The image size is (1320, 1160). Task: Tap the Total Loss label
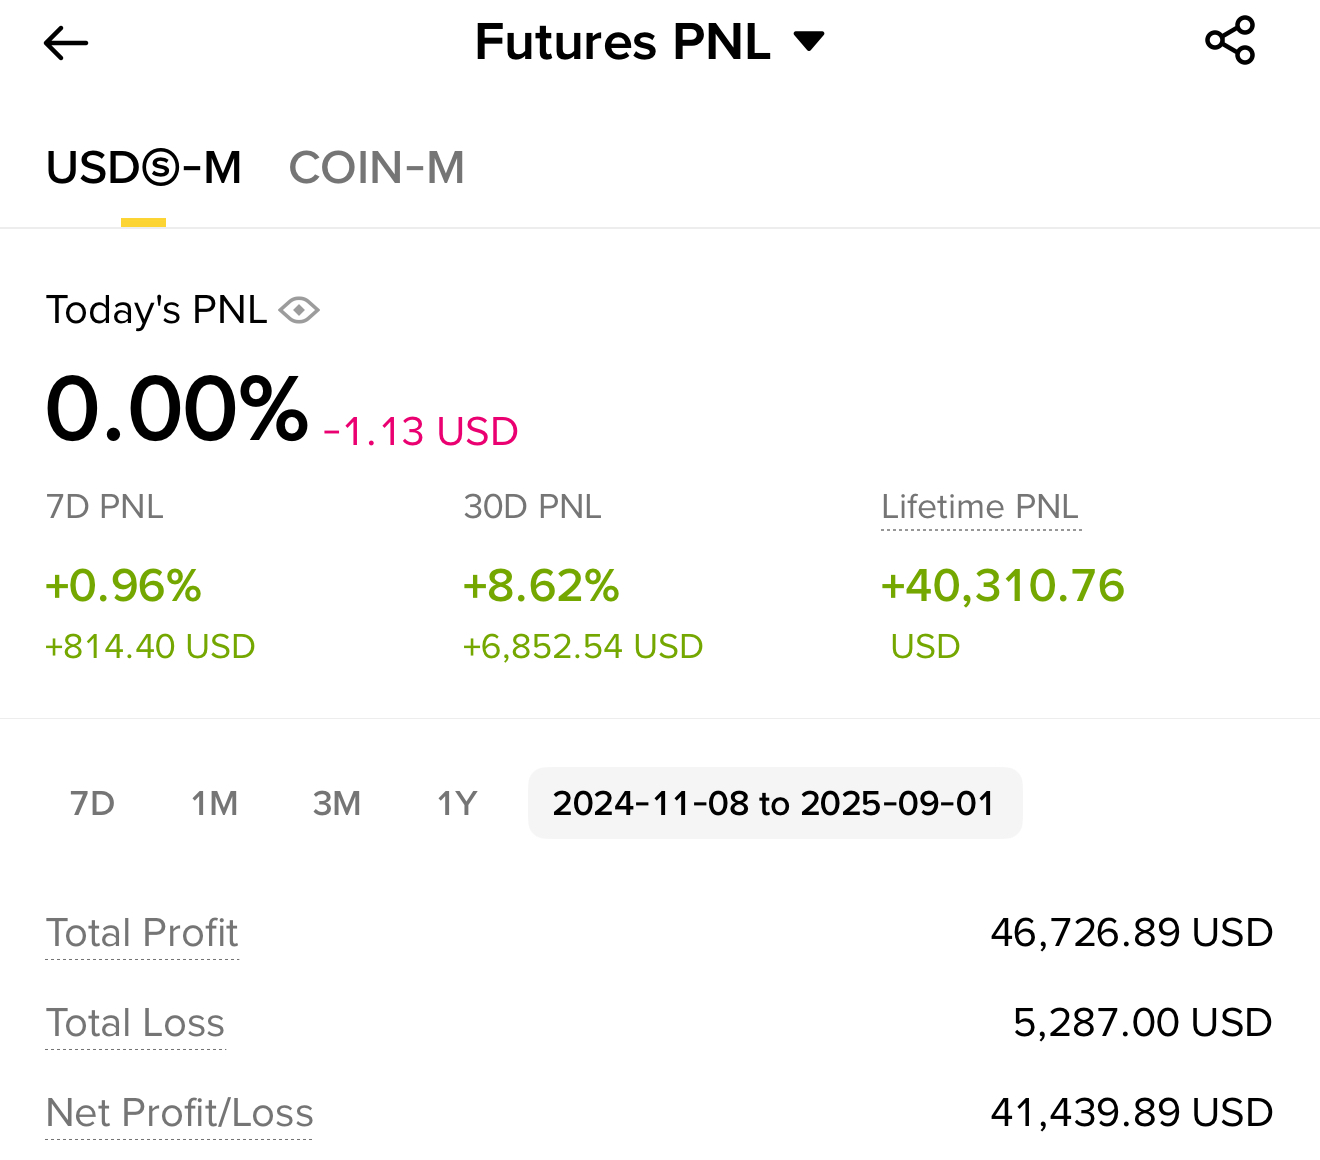click(x=136, y=1023)
